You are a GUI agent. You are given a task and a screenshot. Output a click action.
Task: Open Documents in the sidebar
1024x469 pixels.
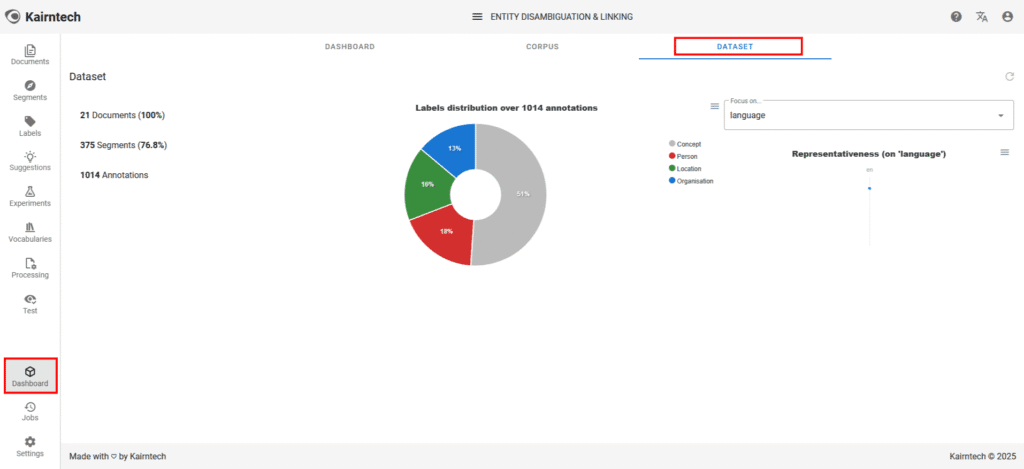point(30,55)
